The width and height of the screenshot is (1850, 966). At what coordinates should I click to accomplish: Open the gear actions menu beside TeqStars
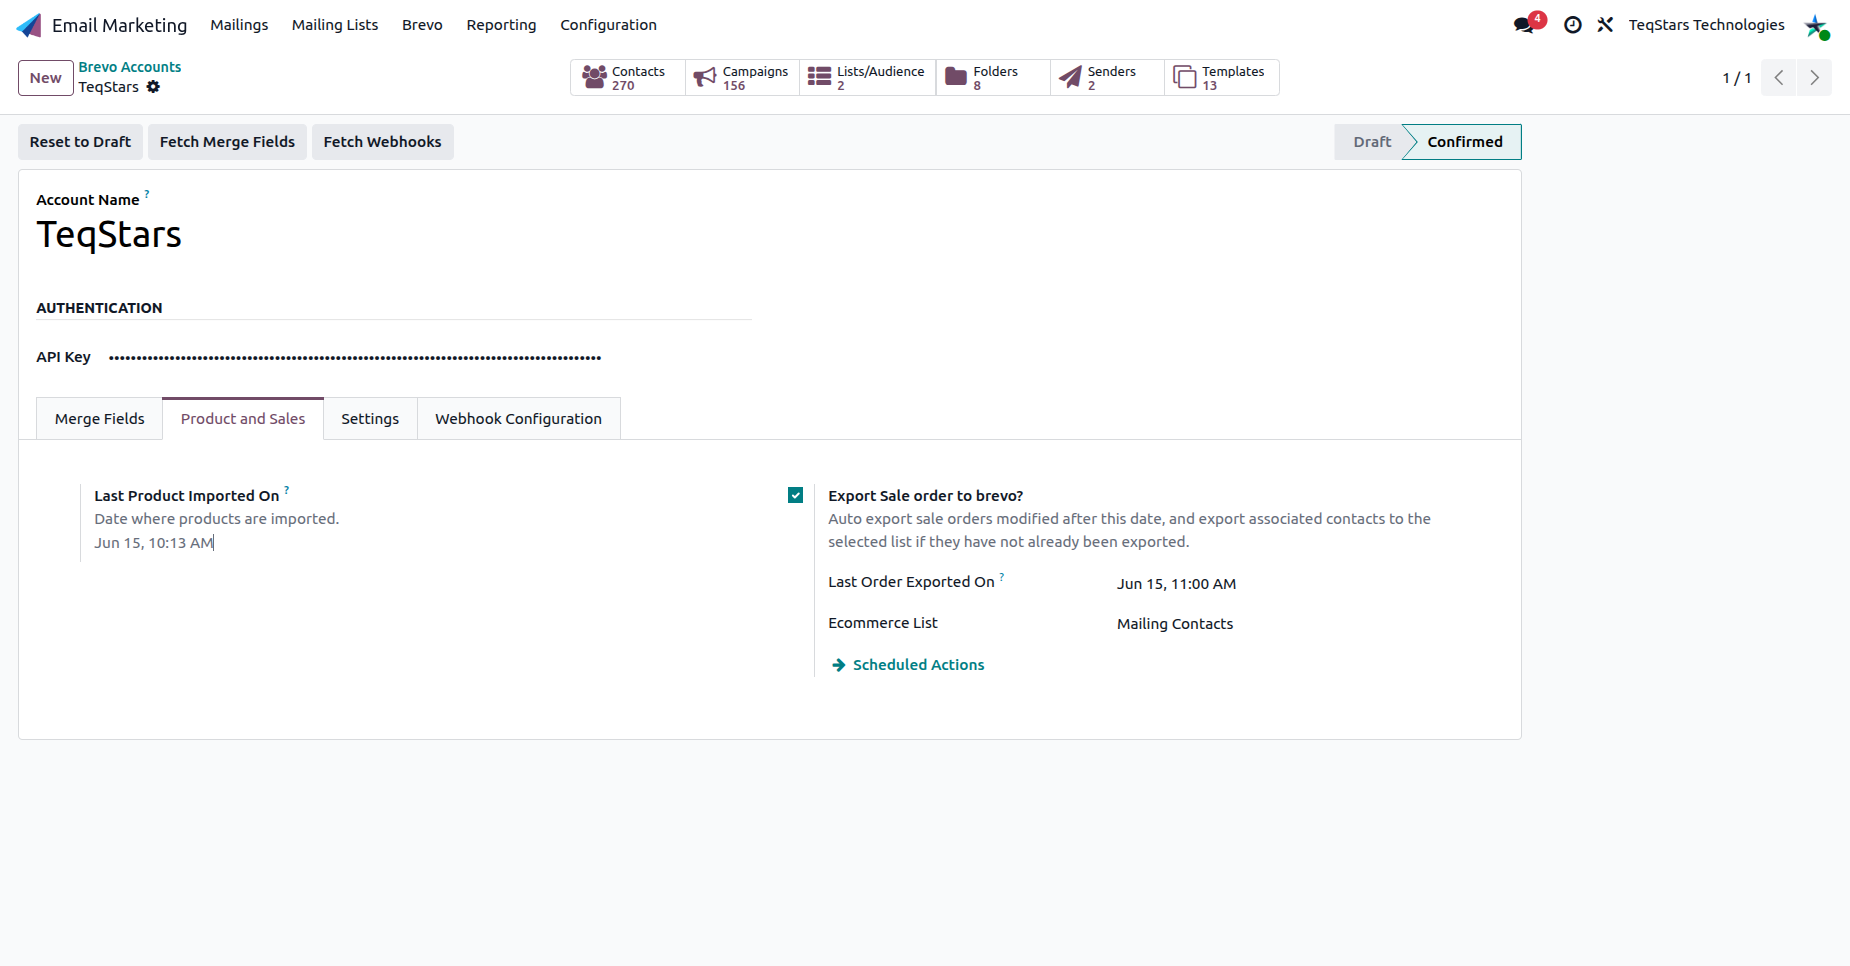(x=153, y=87)
